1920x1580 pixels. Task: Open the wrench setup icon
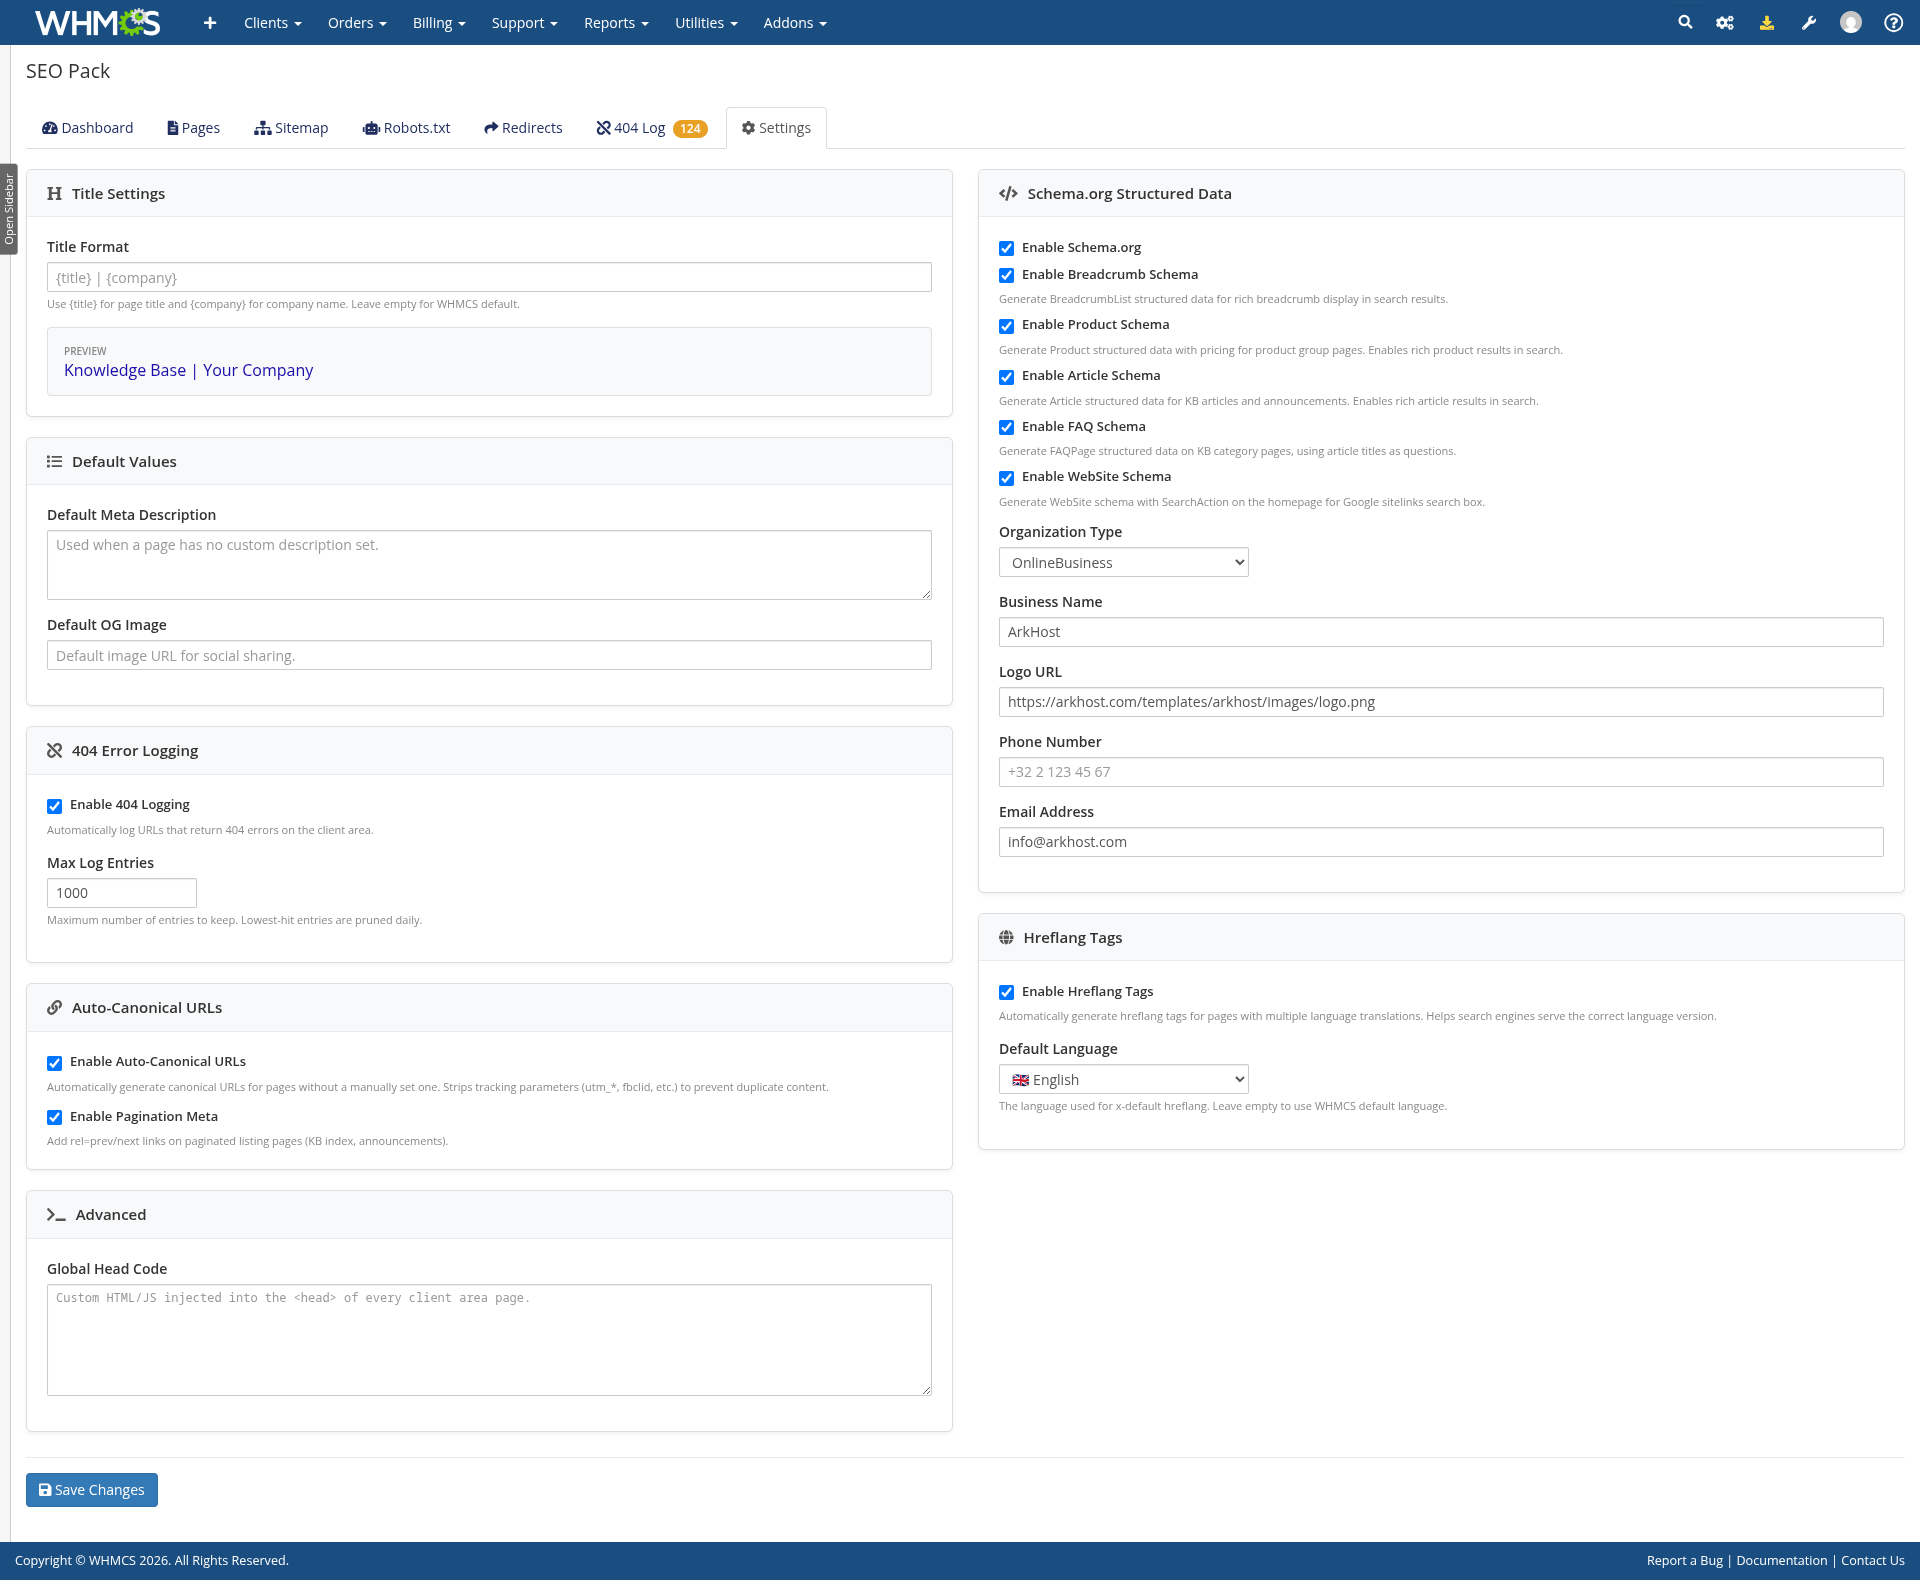click(x=1809, y=22)
